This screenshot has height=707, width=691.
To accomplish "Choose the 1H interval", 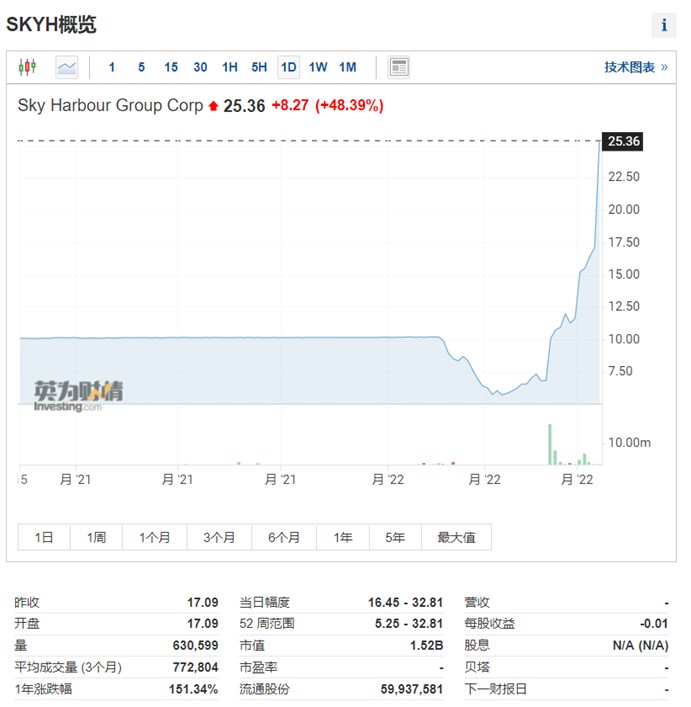I will tap(230, 68).
